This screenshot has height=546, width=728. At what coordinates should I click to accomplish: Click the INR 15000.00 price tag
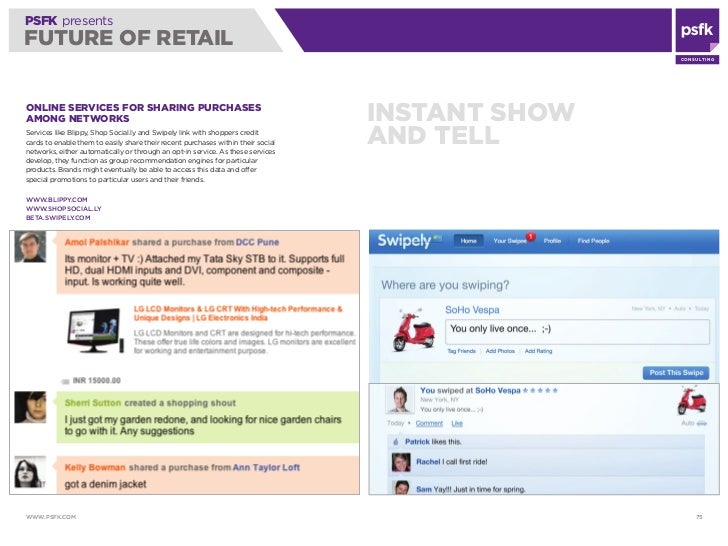91,381
